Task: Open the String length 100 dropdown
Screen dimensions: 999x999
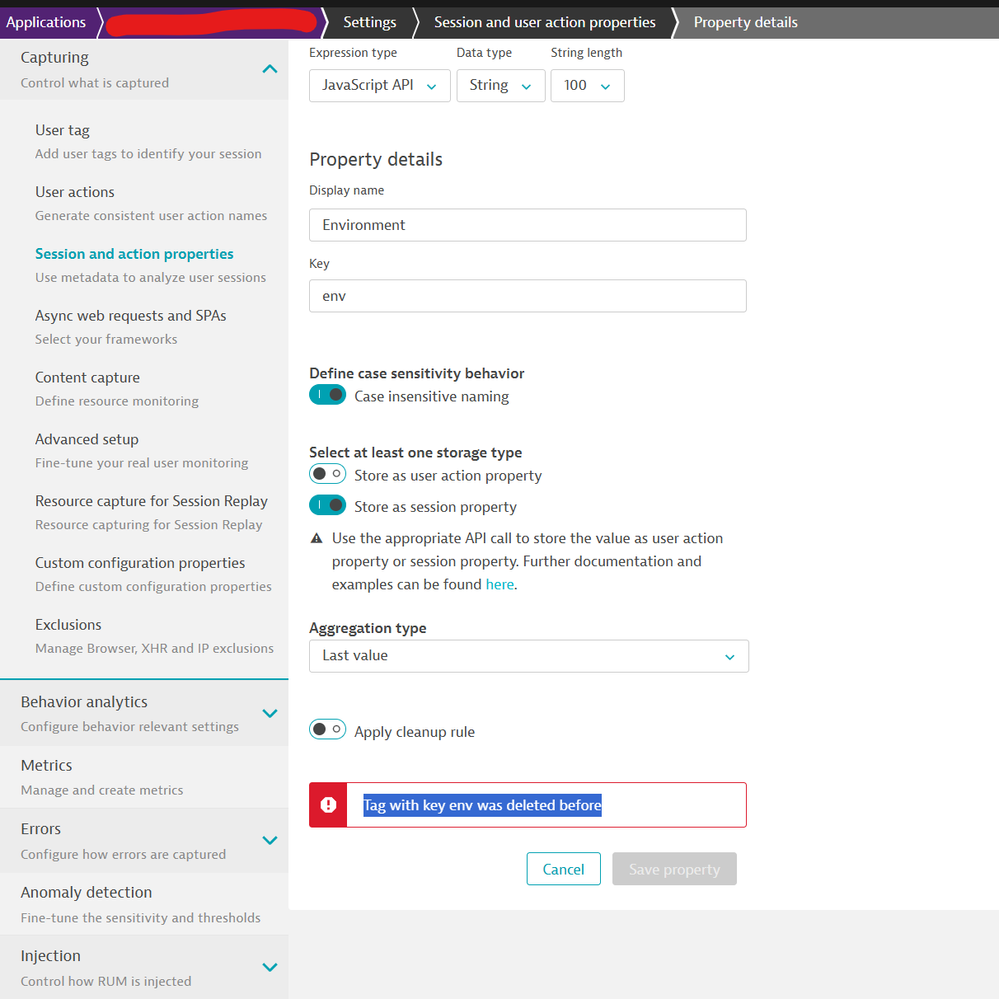Action: tap(587, 85)
